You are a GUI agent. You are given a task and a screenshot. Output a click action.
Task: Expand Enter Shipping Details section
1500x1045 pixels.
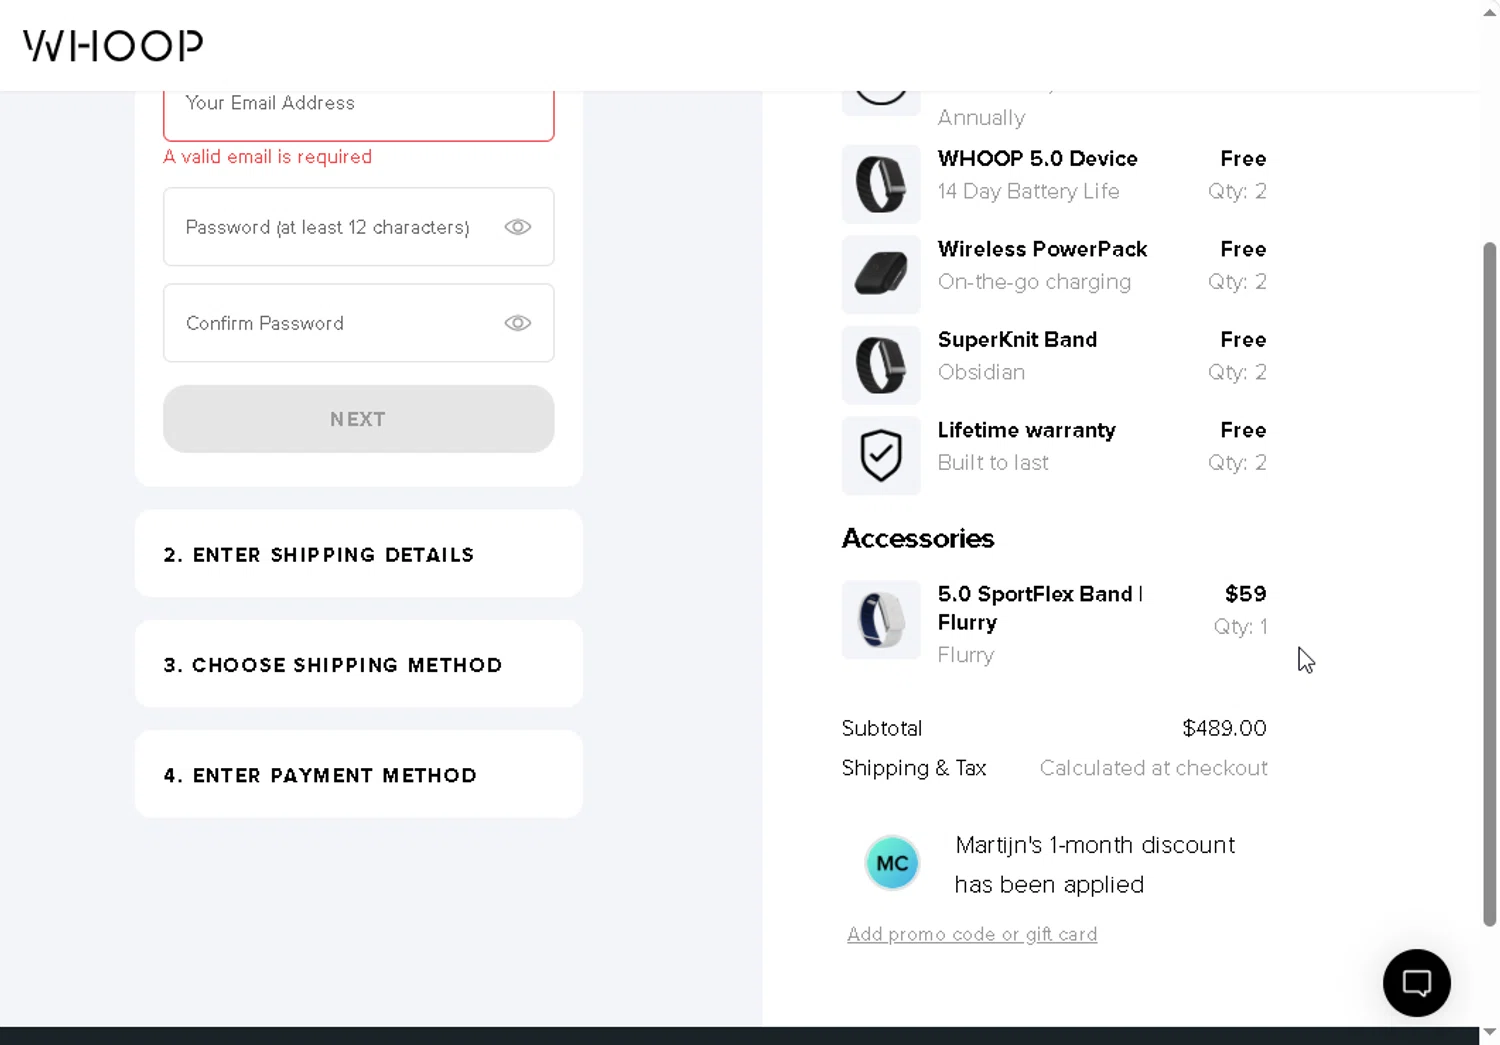[x=359, y=554]
